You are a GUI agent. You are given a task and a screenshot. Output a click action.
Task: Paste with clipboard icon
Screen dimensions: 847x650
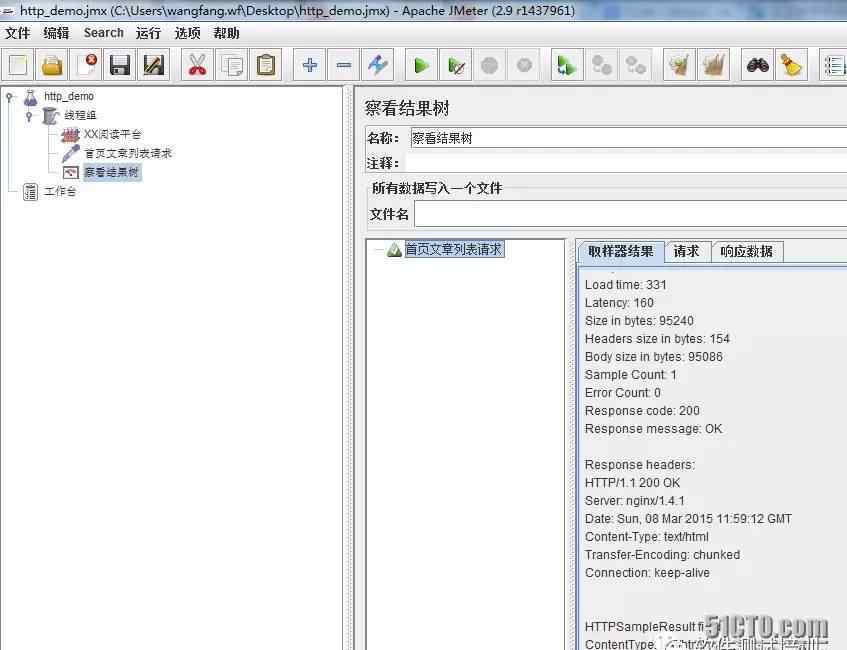(265, 65)
